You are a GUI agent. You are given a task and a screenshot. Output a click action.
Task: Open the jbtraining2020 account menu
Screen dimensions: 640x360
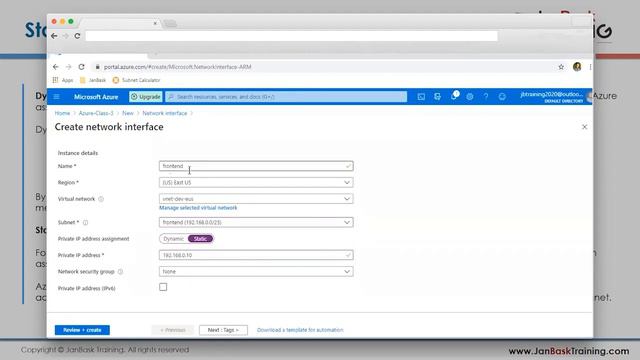click(x=555, y=97)
